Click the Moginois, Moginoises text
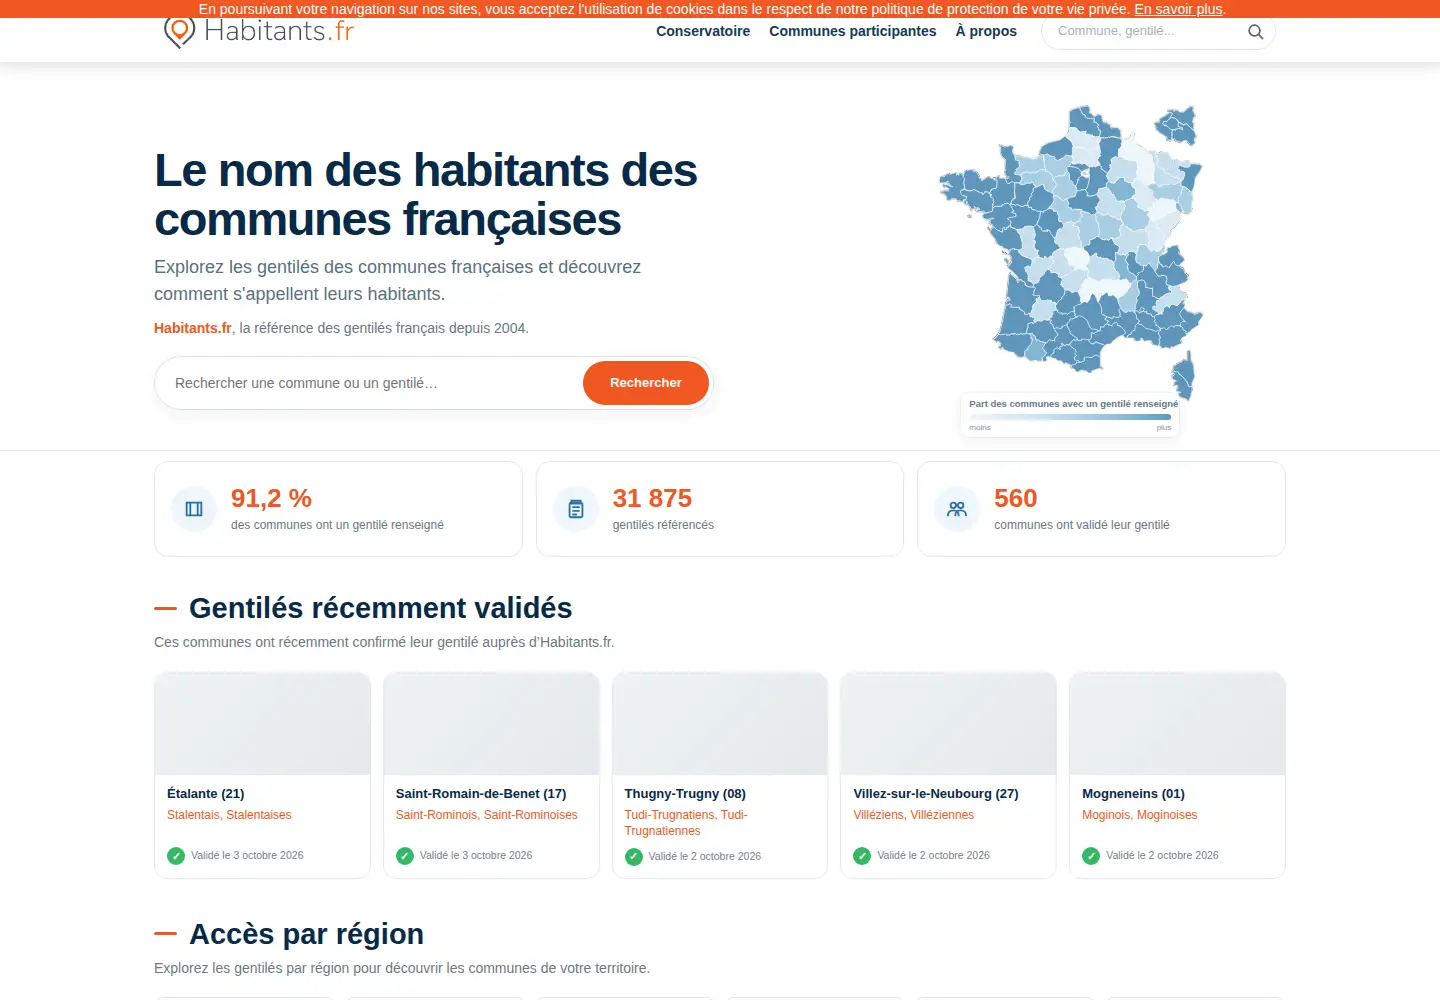Image resolution: width=1440 pixels, height=1000 pixels. click(1139, 815)
